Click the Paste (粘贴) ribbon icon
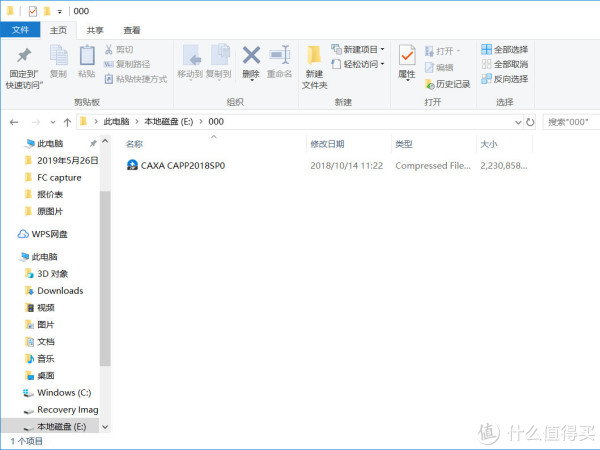Image resolution: width=600 pixels, height=450 pixels. click(87, 61)
